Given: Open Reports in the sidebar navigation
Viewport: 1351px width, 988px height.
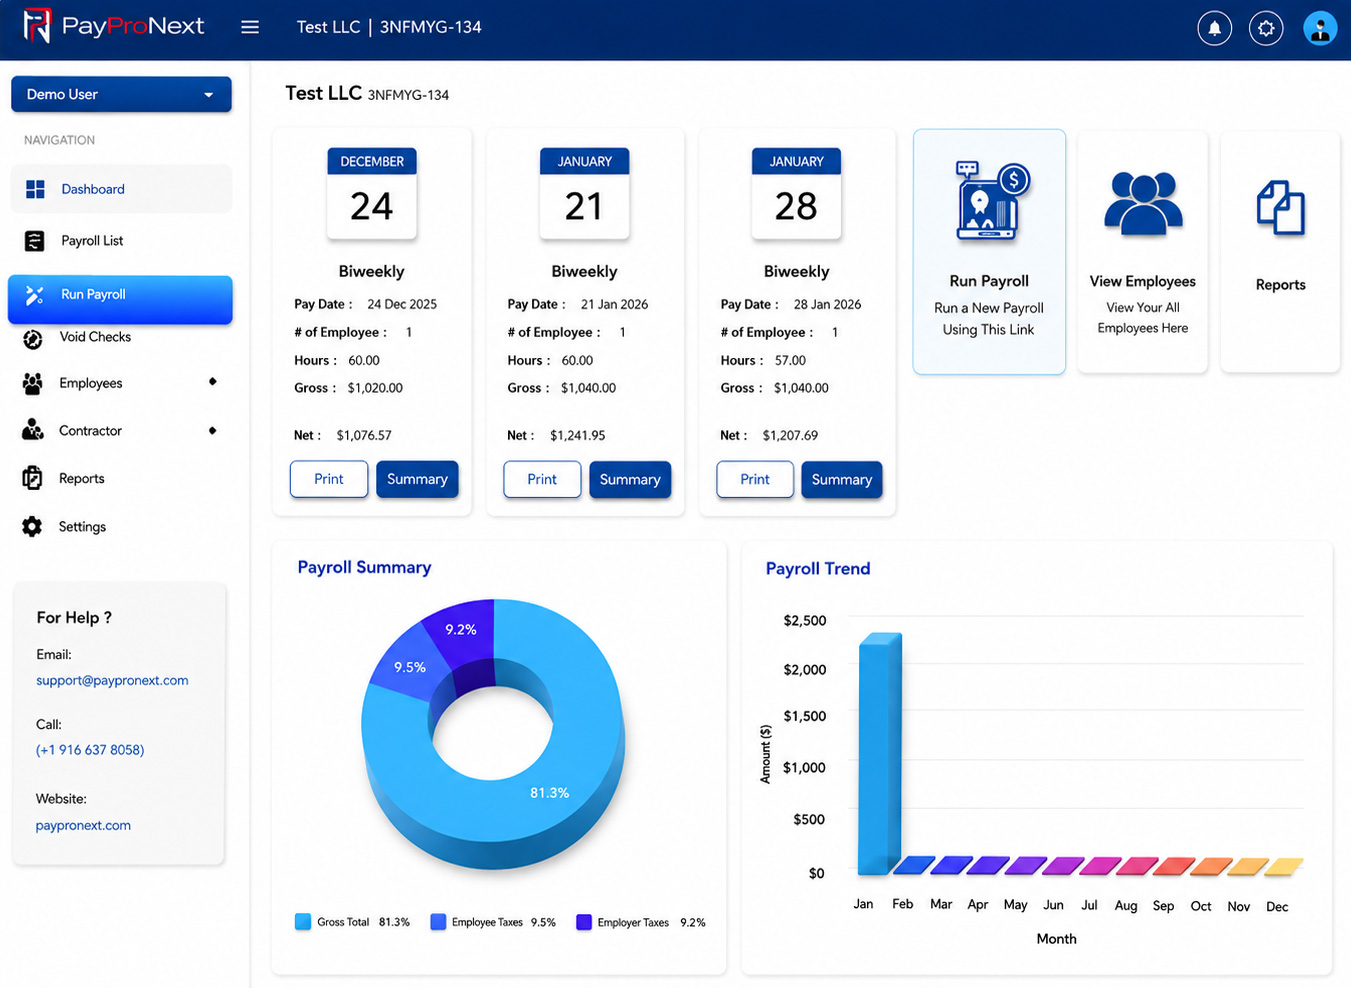Looking at the screenshot, I should tap(82, 479).
